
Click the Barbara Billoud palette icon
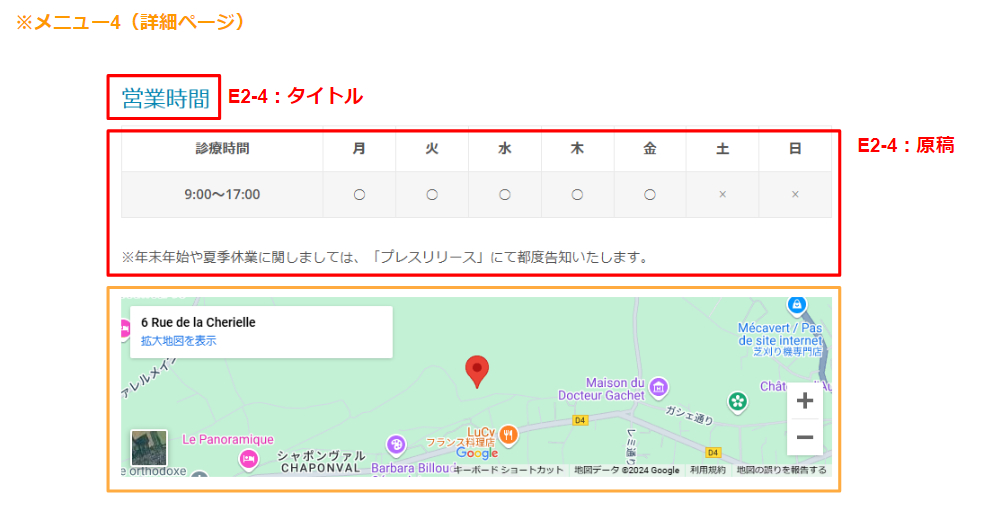pyautogui.click(x=396, y=444)
